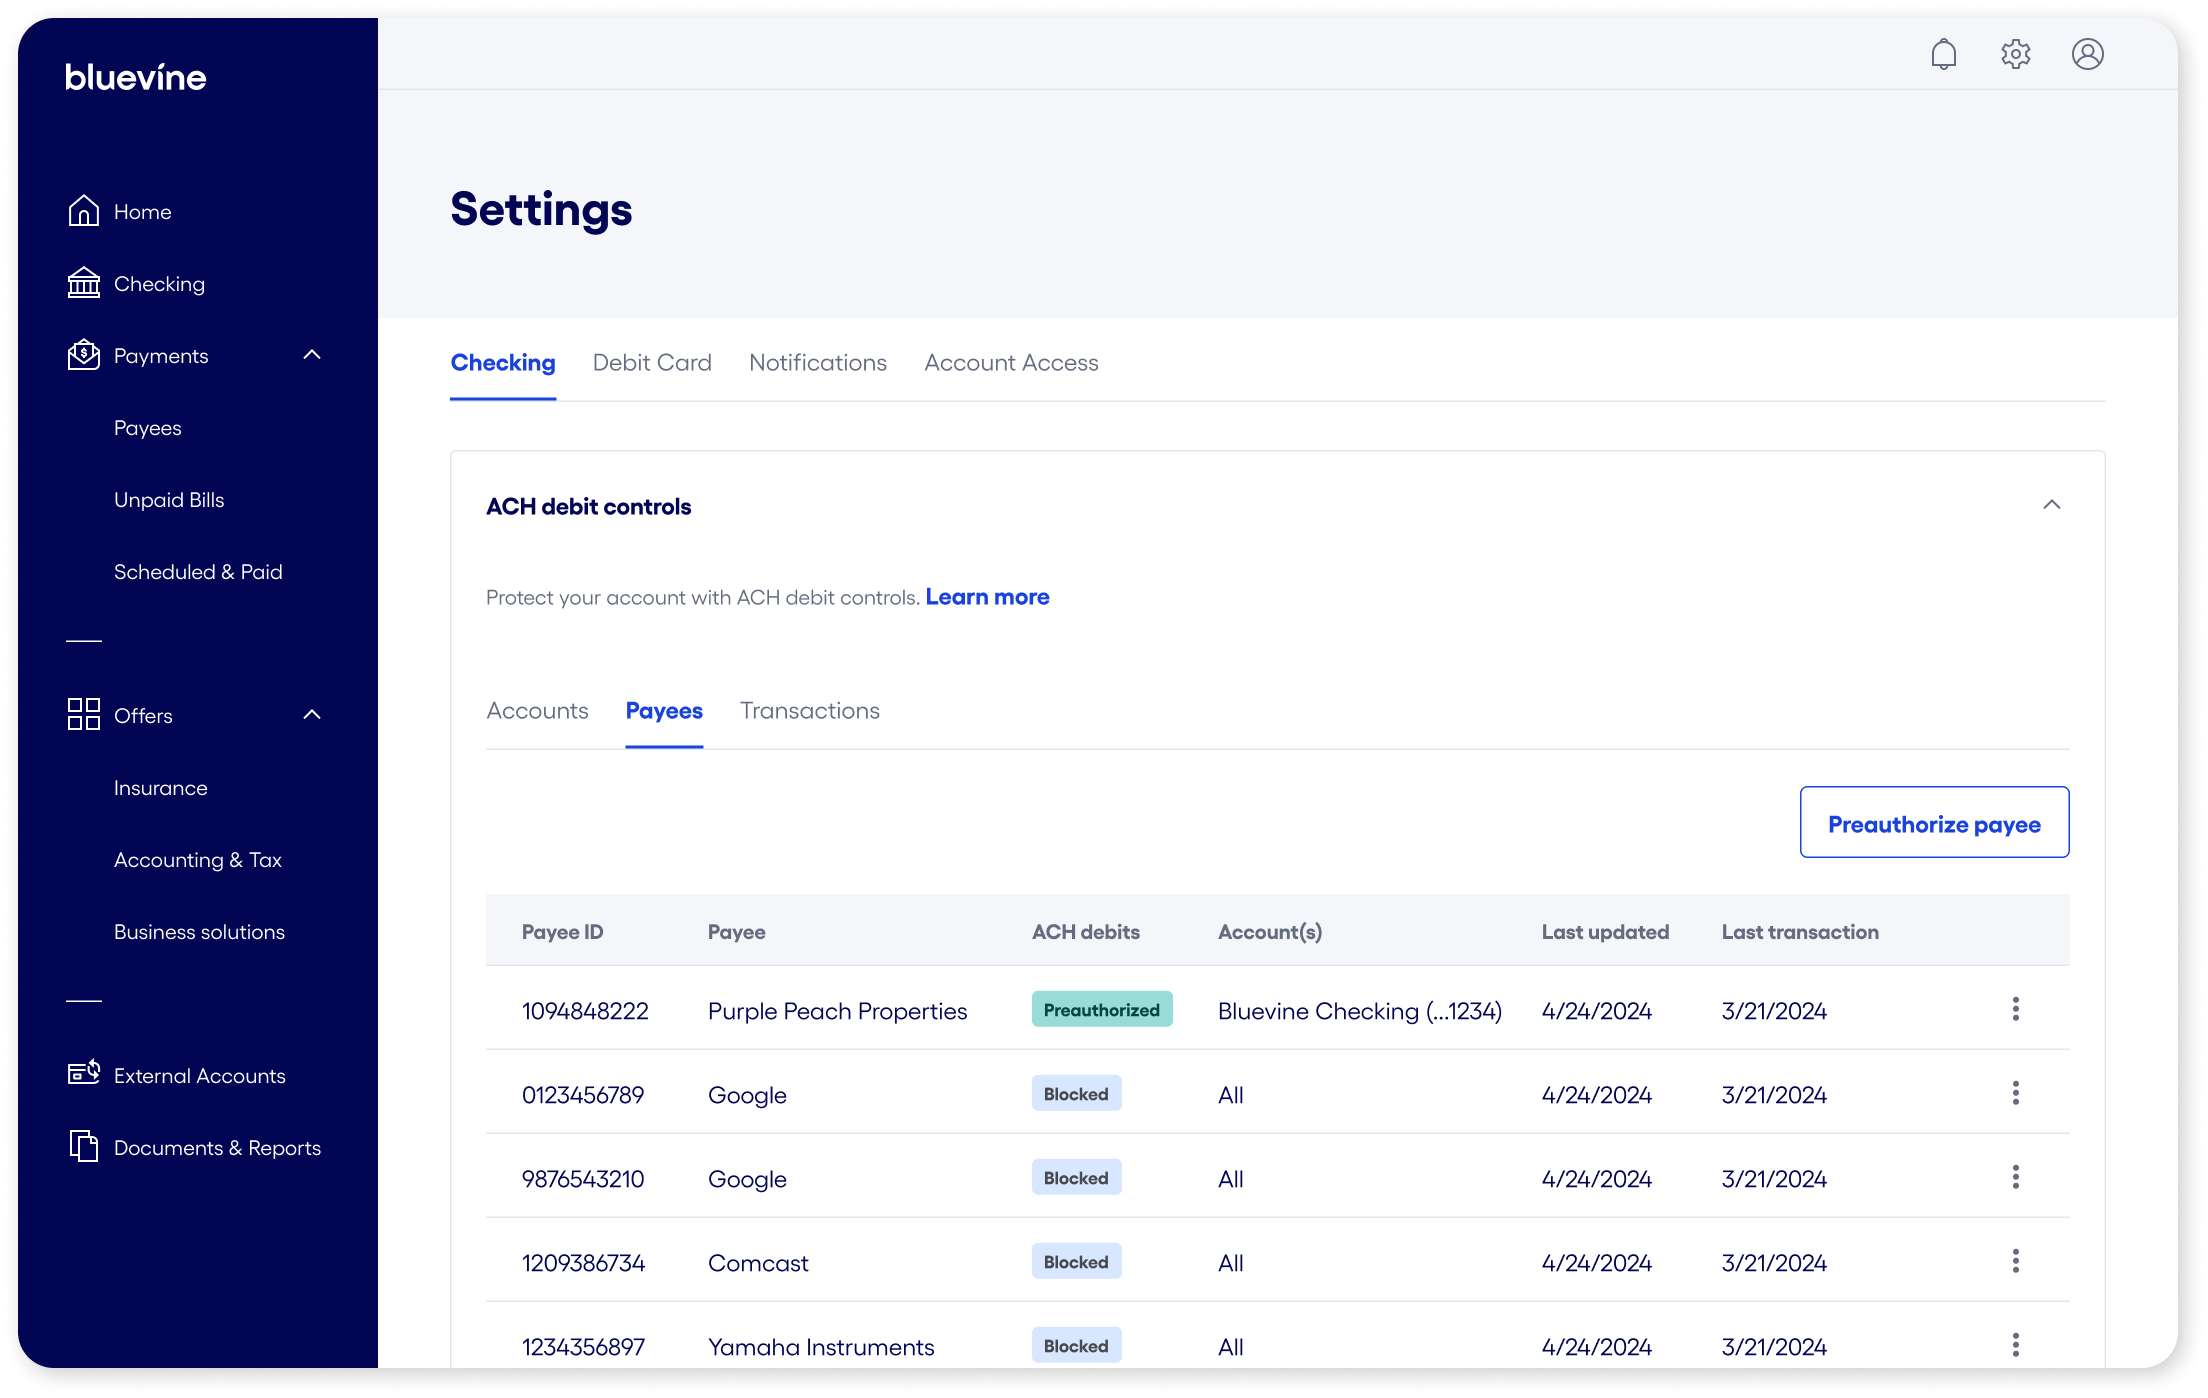The image size is (2208, 1398).
Task: Open options menu for payee 9876543210
Action: coord(2015,1177)
